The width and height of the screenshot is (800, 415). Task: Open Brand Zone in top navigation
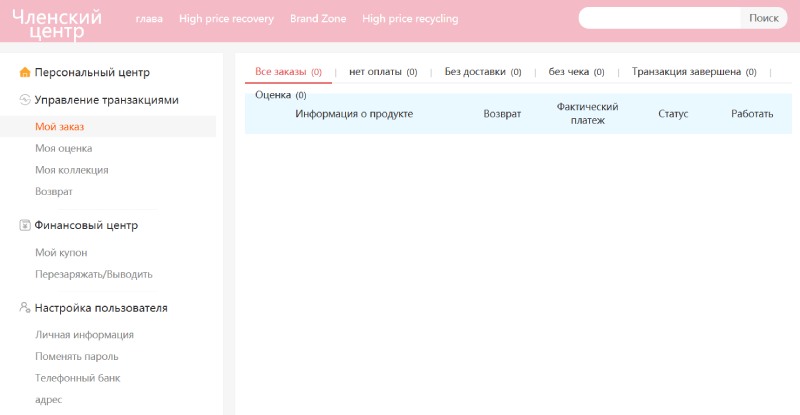pyautogui.click(x=318, y=19)
